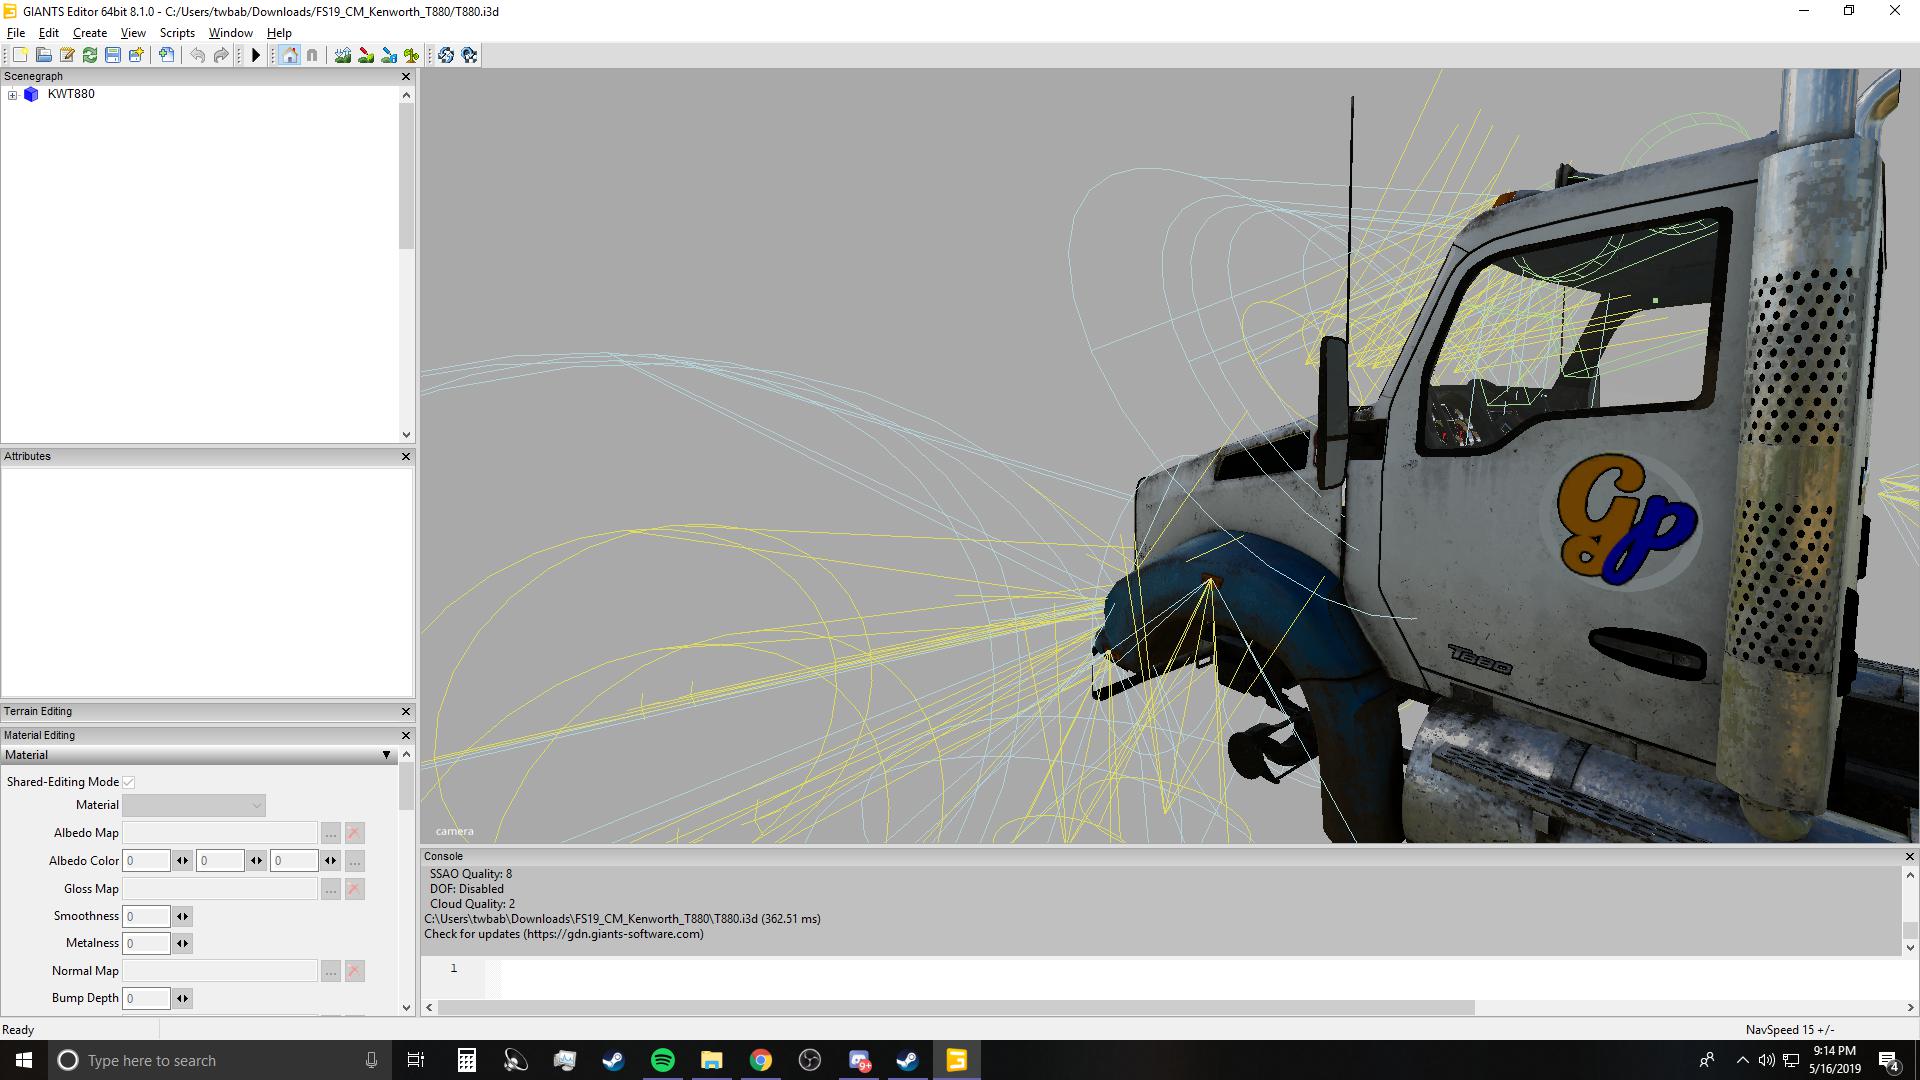Click the Save floppy disk icon
Image resolution: width=1920 pixels, height=1080 pixels.
(113, 56)
